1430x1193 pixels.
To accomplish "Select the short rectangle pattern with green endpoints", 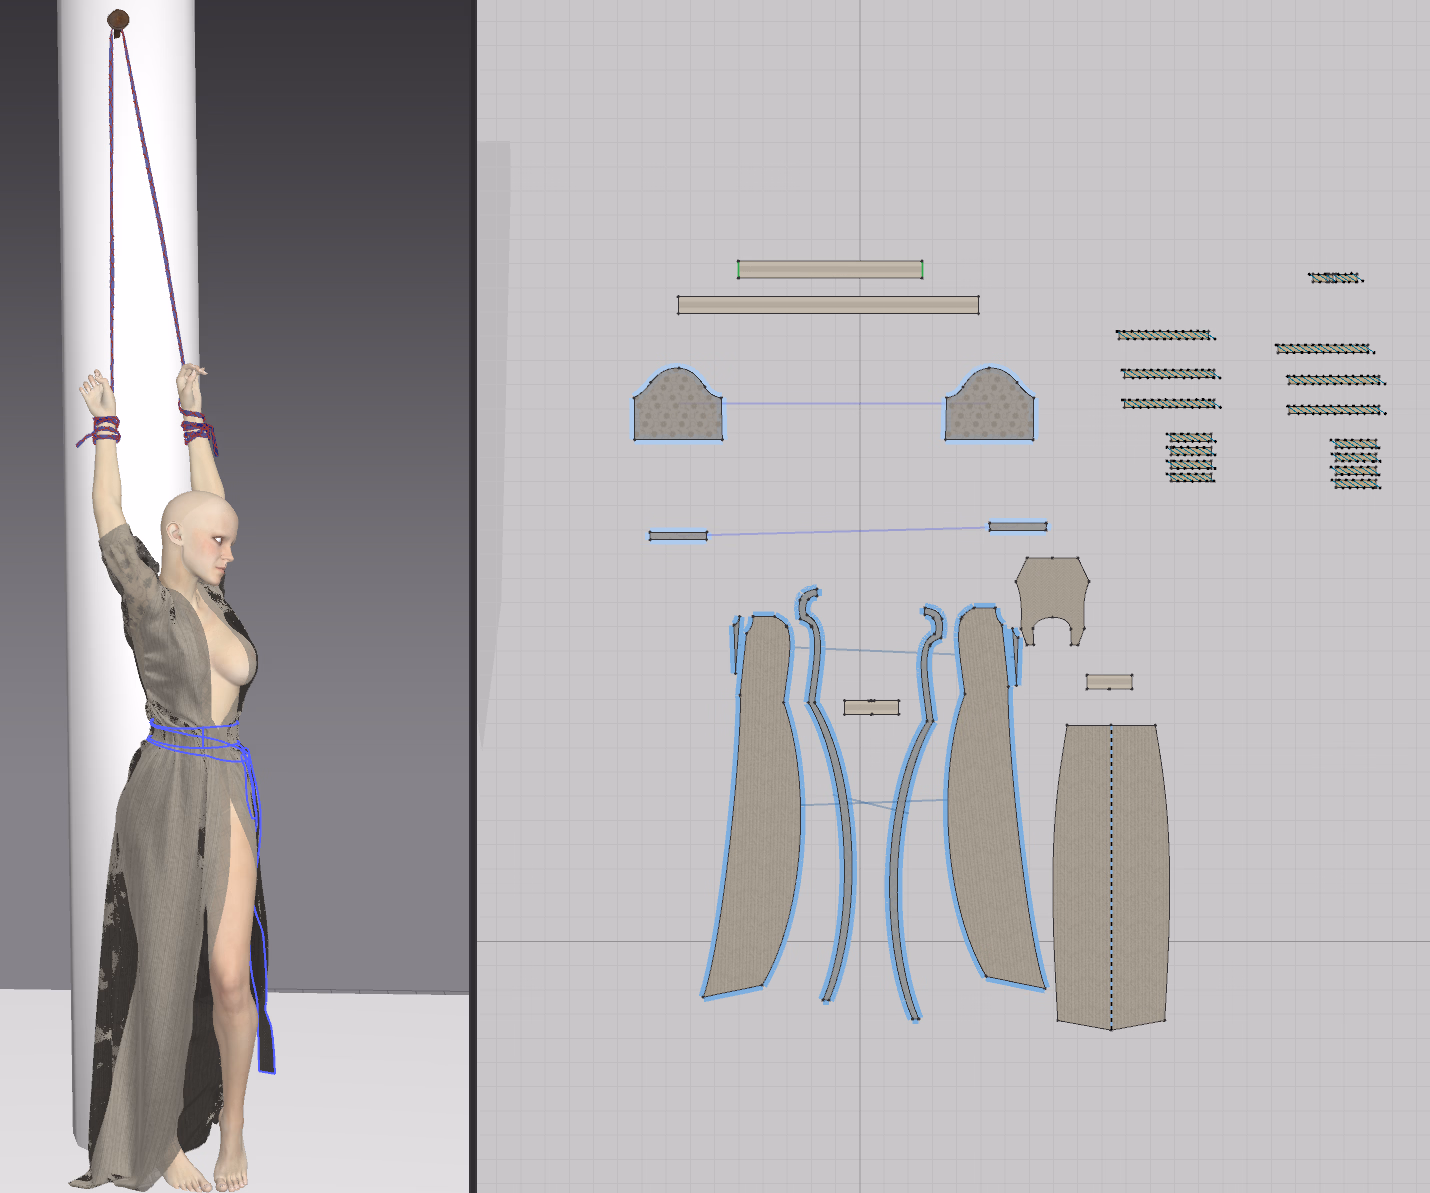I will pos(829,269).
